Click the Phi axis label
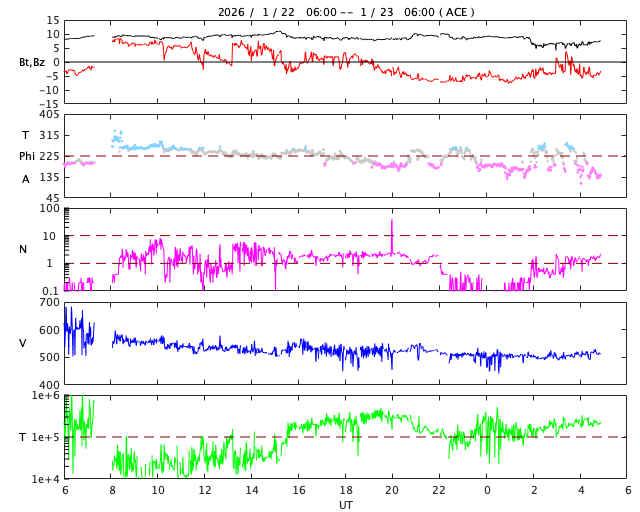 (27, 156)
